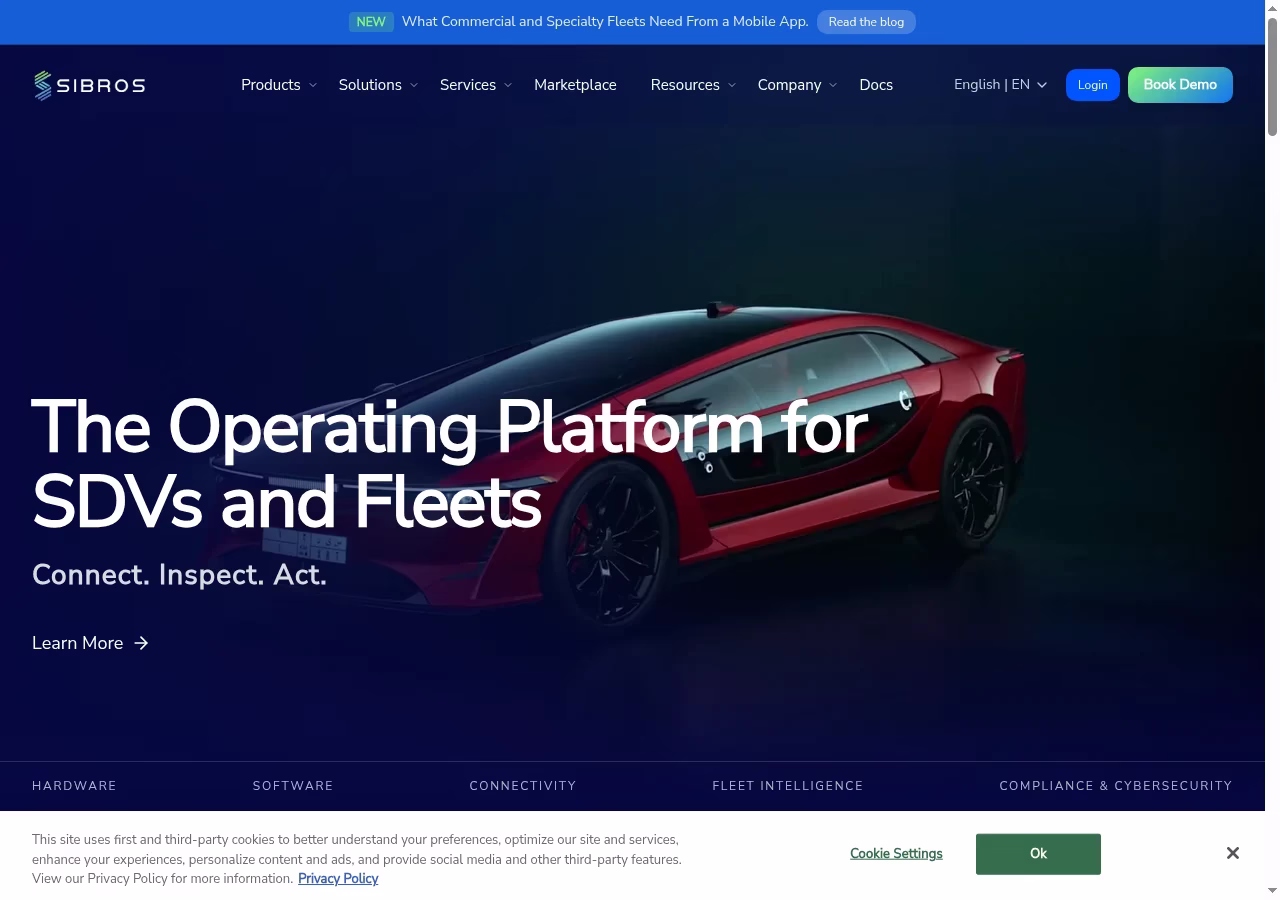Click the Book Demo button
The width and height of the screenshot is (1280, 900).
[x=1180, y=85]
